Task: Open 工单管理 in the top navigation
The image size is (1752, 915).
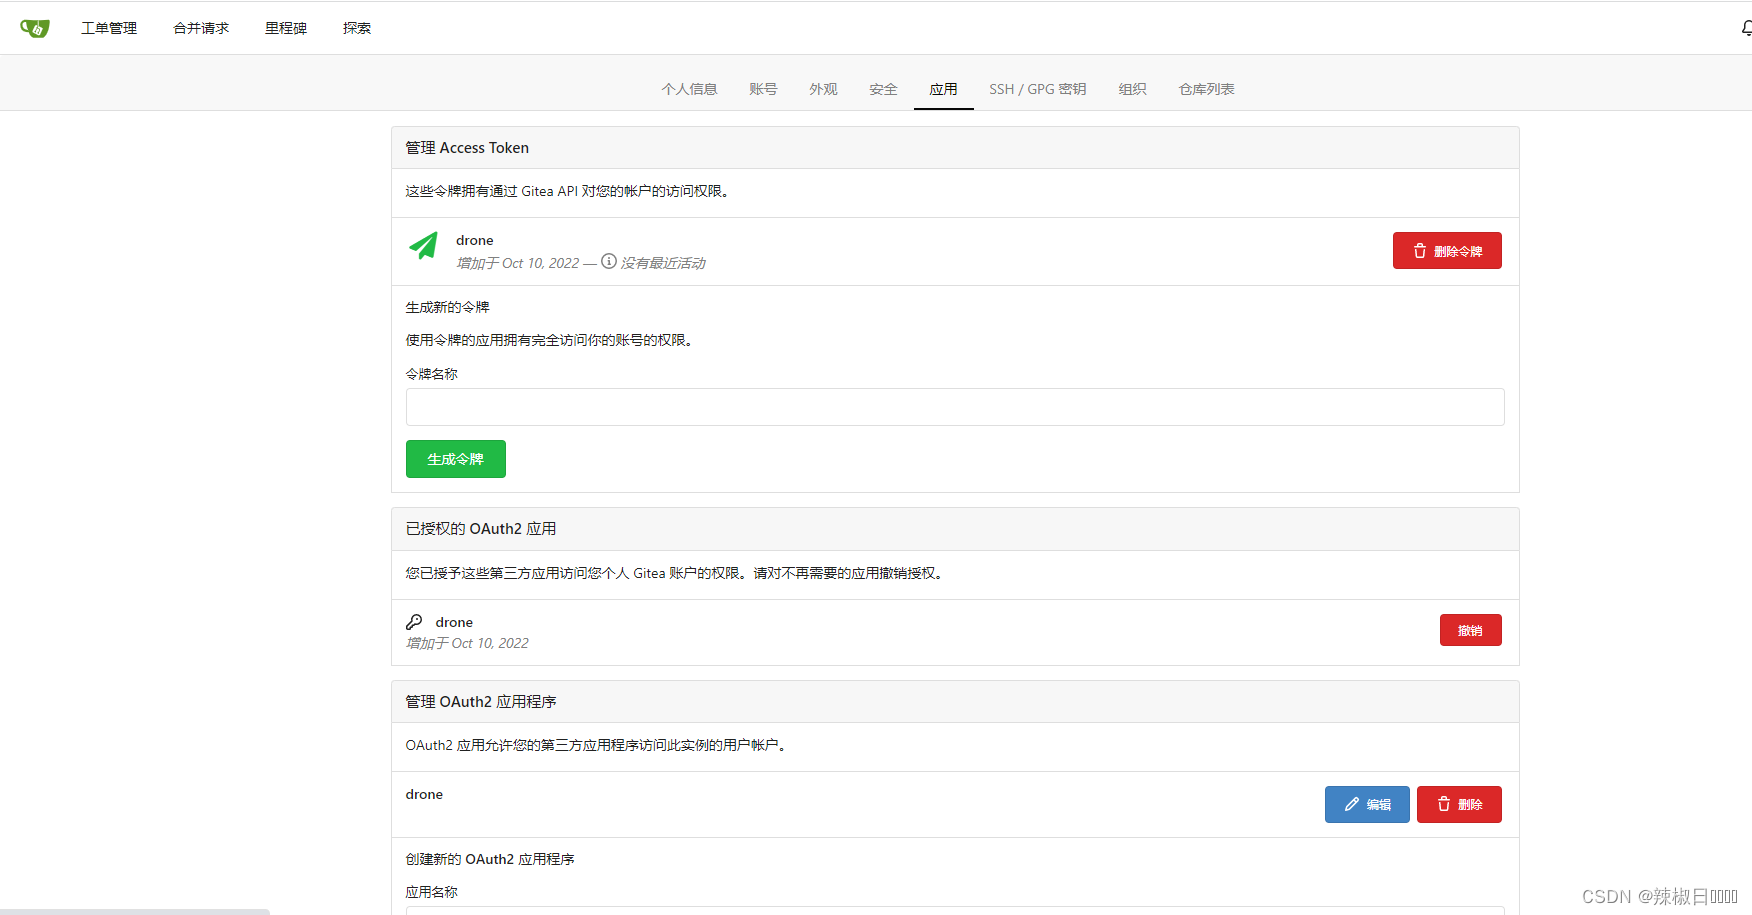Action: pos(109,27)
